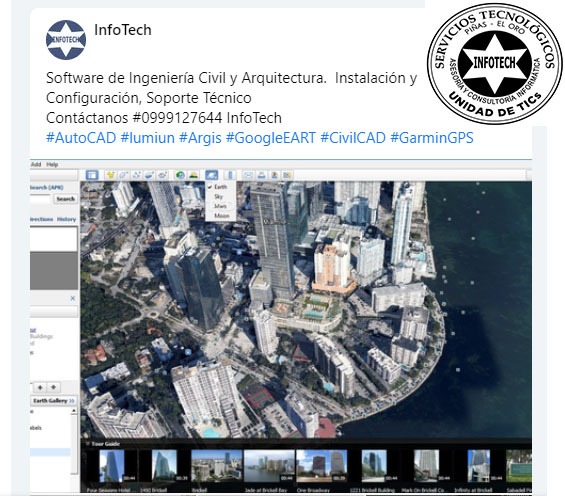Toggle the Google Earth sidebar icon
This screenshot has height=497, width=565.
click(92, 175)
